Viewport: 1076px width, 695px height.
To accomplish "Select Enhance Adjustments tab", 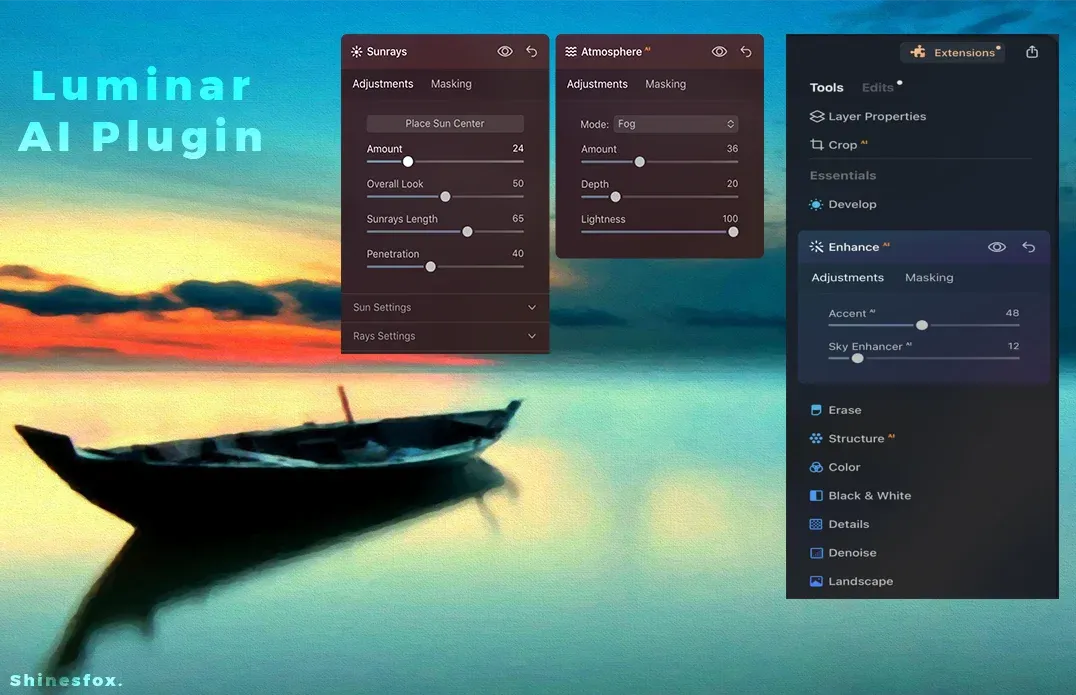I will tap(847, 278).
